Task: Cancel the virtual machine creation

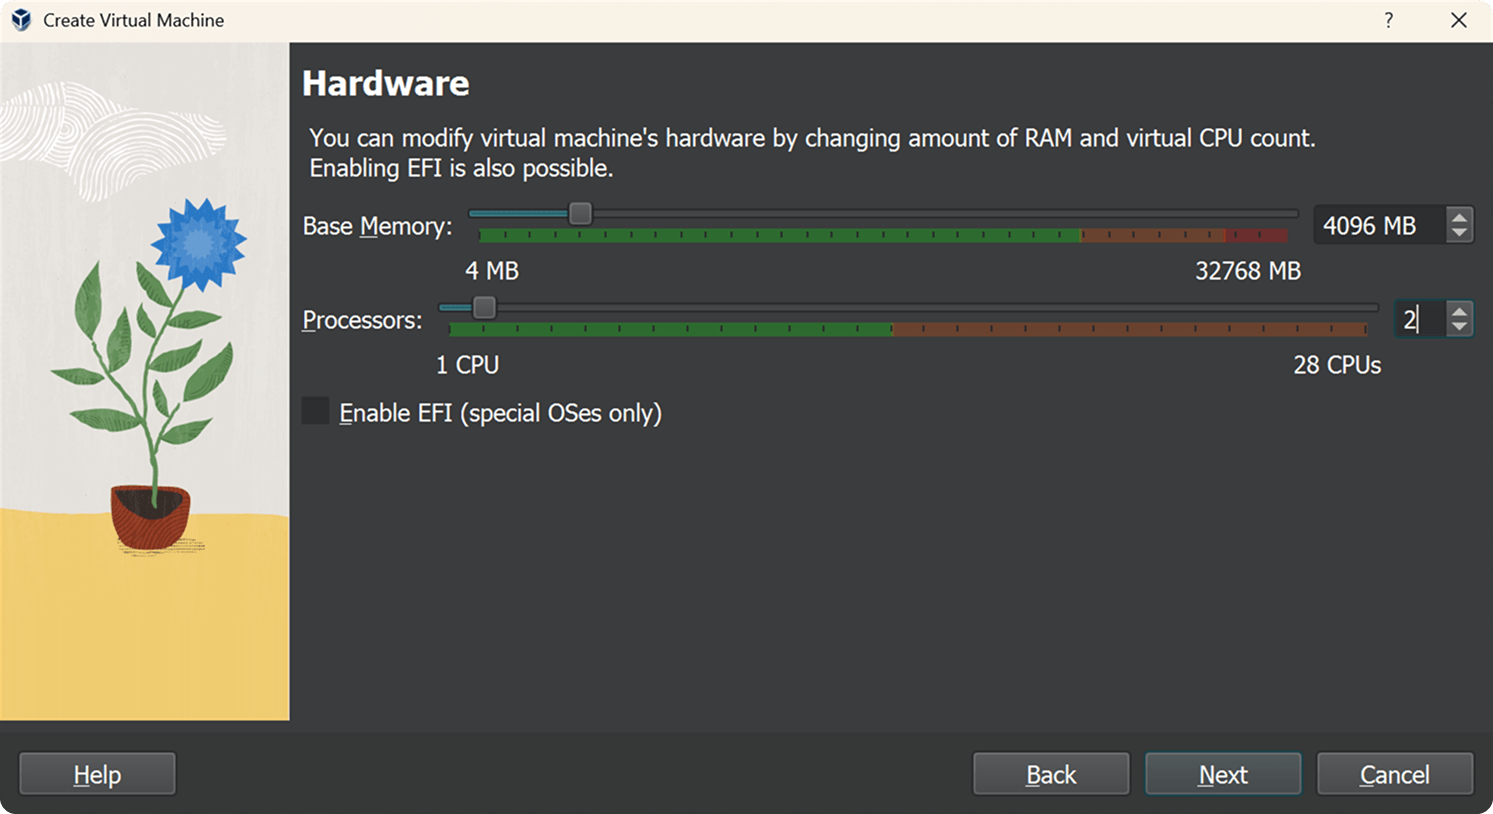Action: pos(1394,774)
